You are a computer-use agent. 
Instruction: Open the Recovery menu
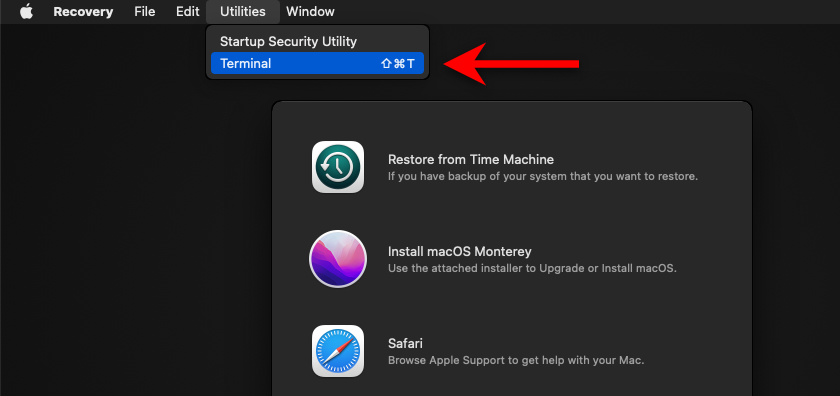[83, 11]
